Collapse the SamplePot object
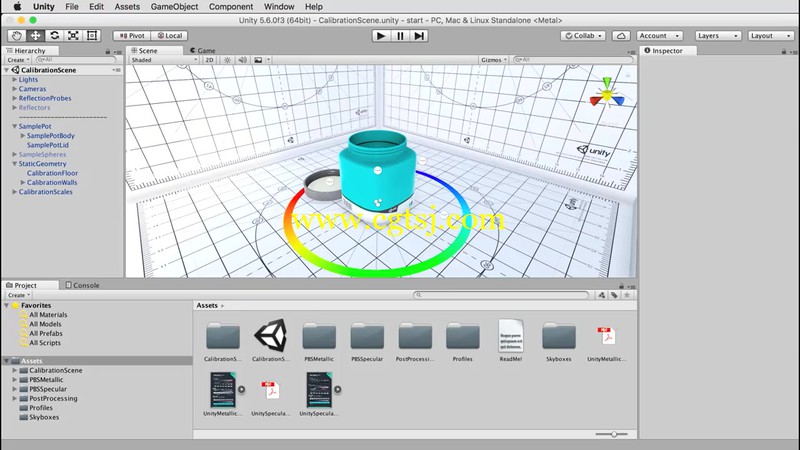800x450 pixels. [x=14, y=126]
